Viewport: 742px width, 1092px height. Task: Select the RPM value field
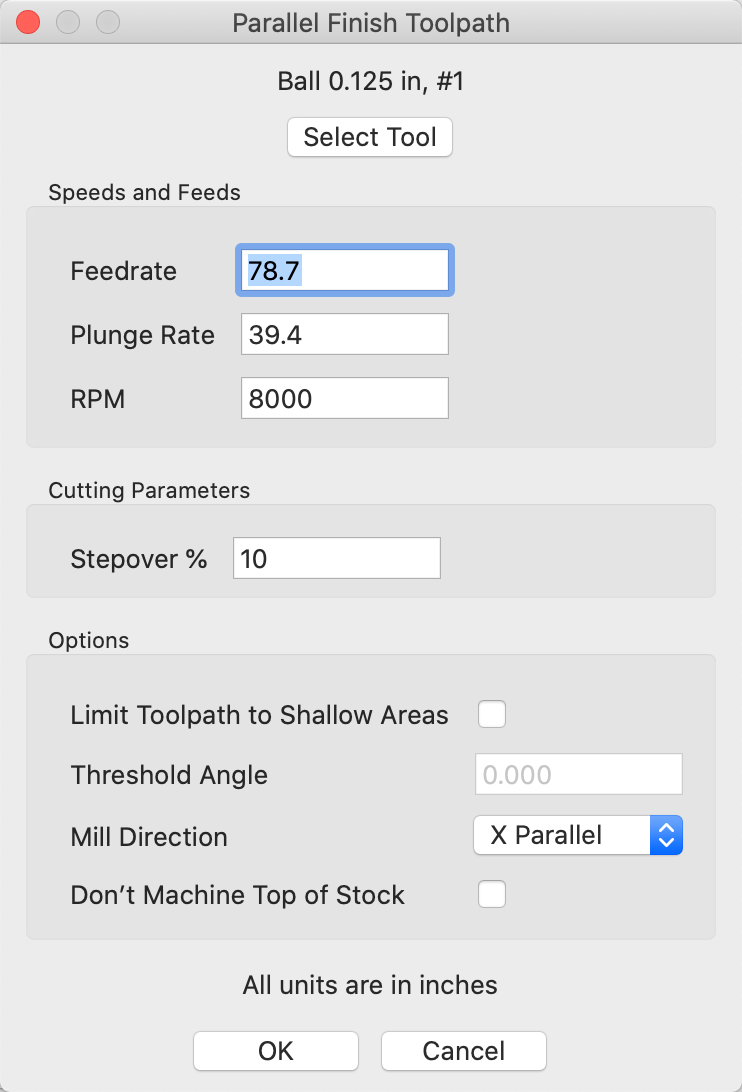tap(345, 398)
